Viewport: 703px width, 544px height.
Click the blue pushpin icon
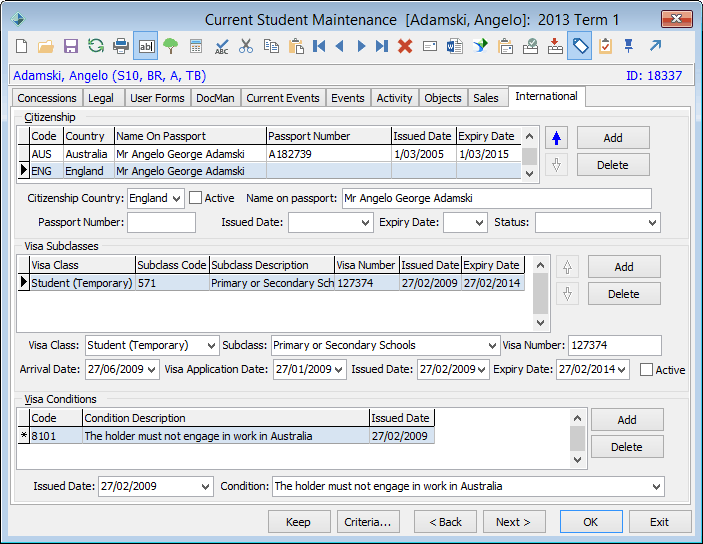[629, 46]
